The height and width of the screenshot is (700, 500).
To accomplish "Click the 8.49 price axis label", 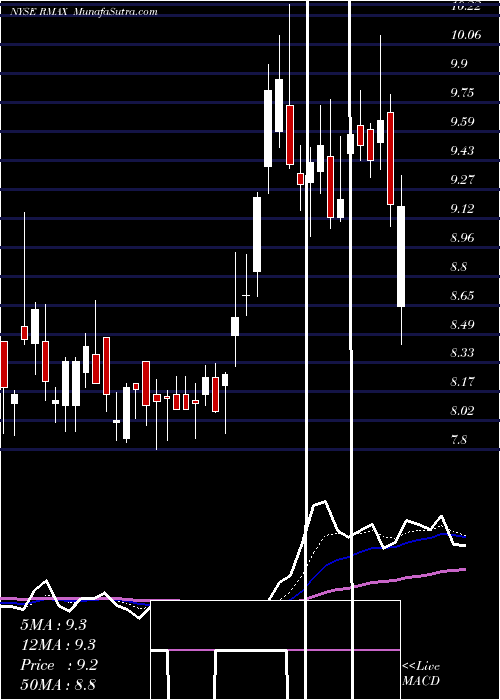I will point(462,324).
